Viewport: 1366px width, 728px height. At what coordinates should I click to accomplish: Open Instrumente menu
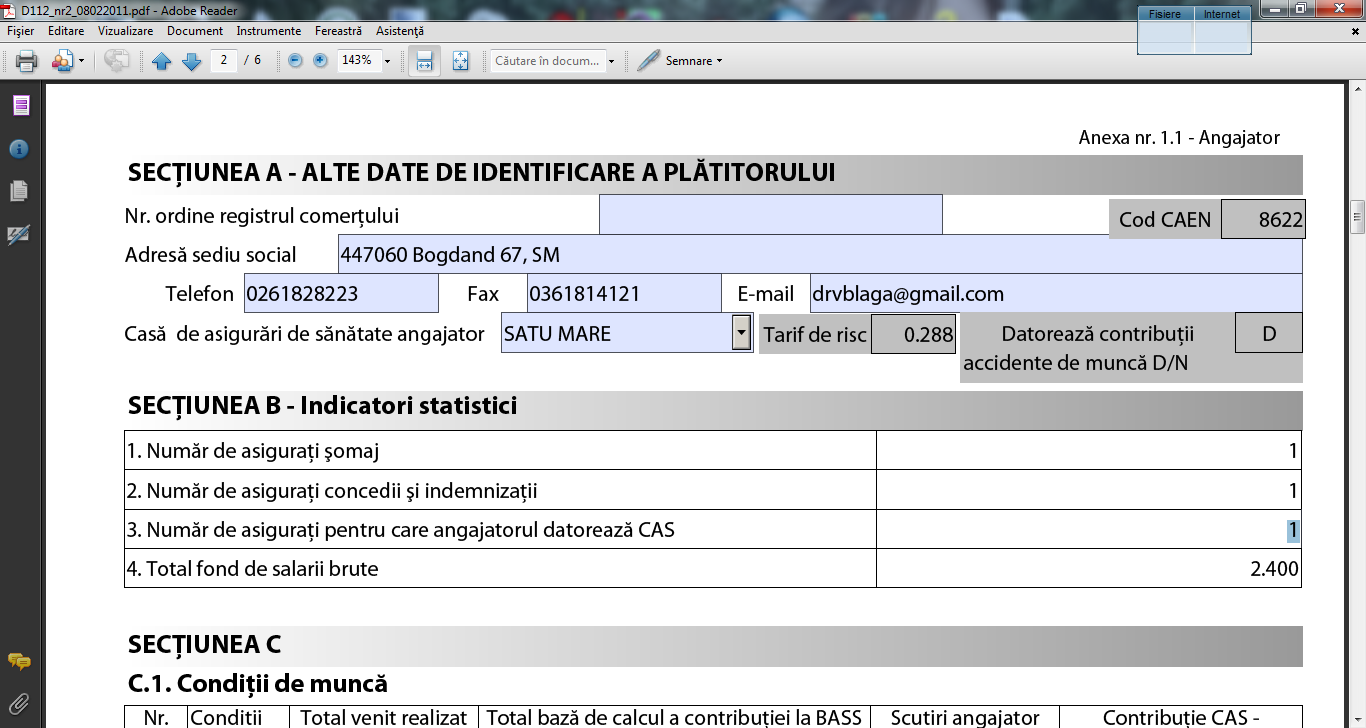pyautogui.click(x=269, y=31)
